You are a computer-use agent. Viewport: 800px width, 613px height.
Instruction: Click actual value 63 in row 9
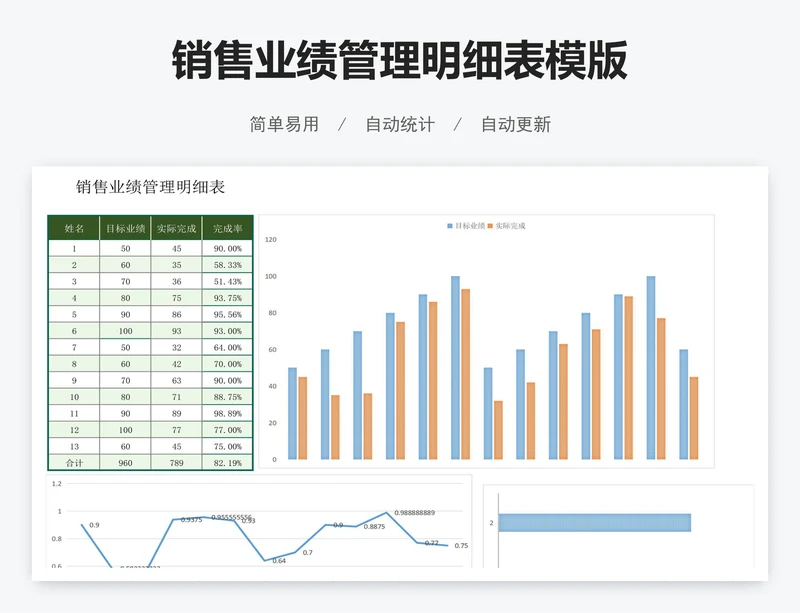pyautogui.click(x=177, y=380)
